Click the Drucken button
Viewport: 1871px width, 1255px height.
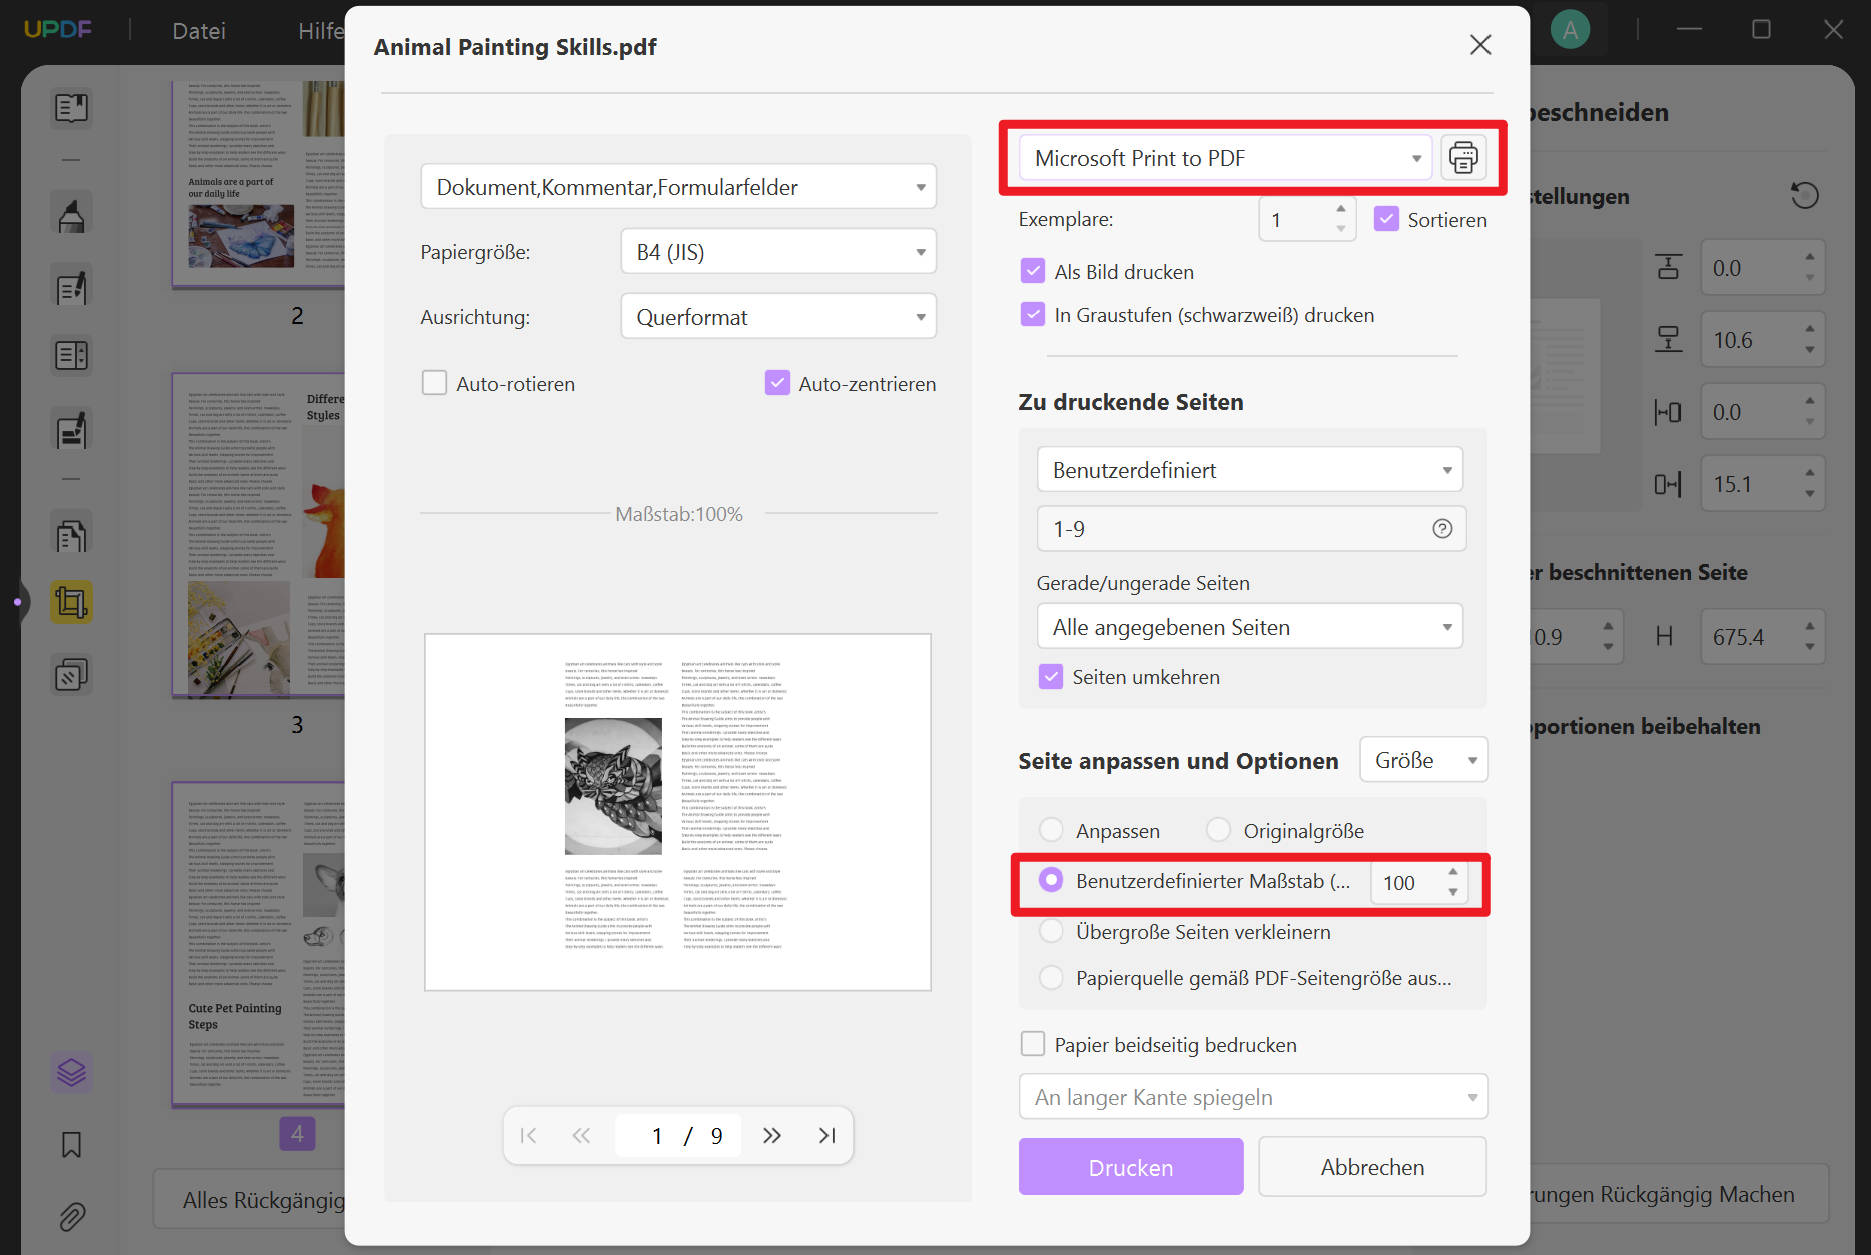[x=1130, y=1166]
